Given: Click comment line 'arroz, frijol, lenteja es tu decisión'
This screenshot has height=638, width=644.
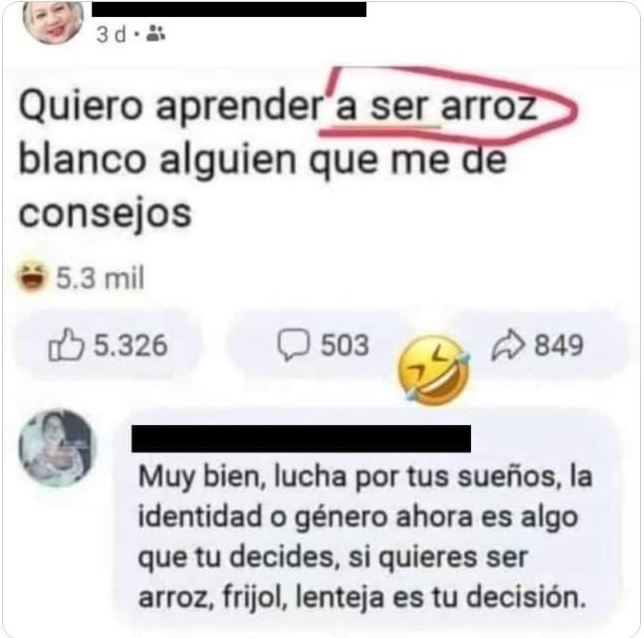Looking at the screenshot, I should coord(362,597).
